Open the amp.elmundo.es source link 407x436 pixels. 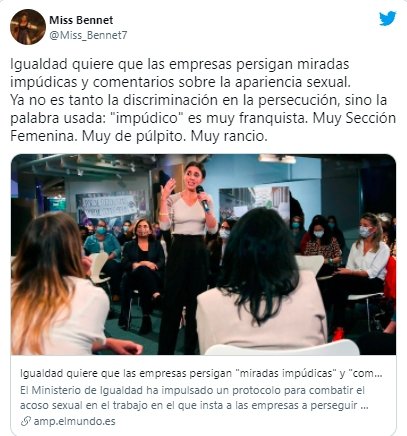[74, 421]
